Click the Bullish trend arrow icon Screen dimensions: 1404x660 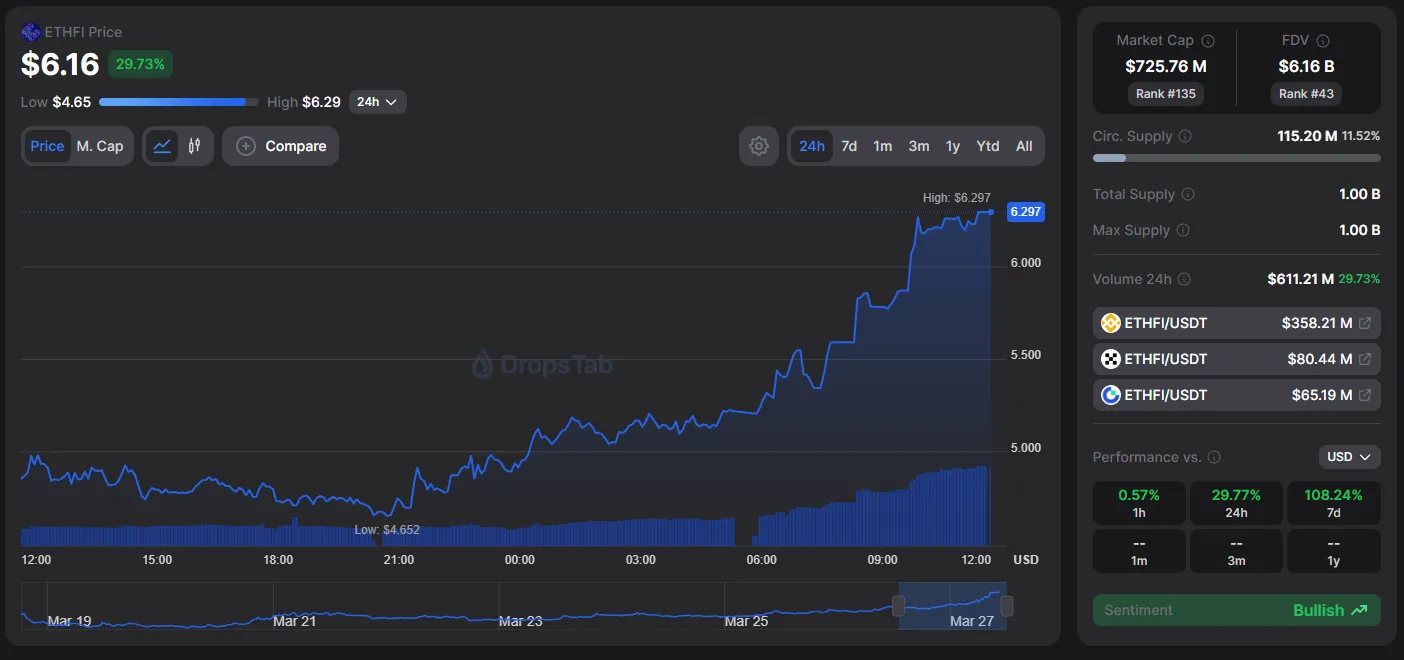pyautogui.click(x=1358, y=610)
